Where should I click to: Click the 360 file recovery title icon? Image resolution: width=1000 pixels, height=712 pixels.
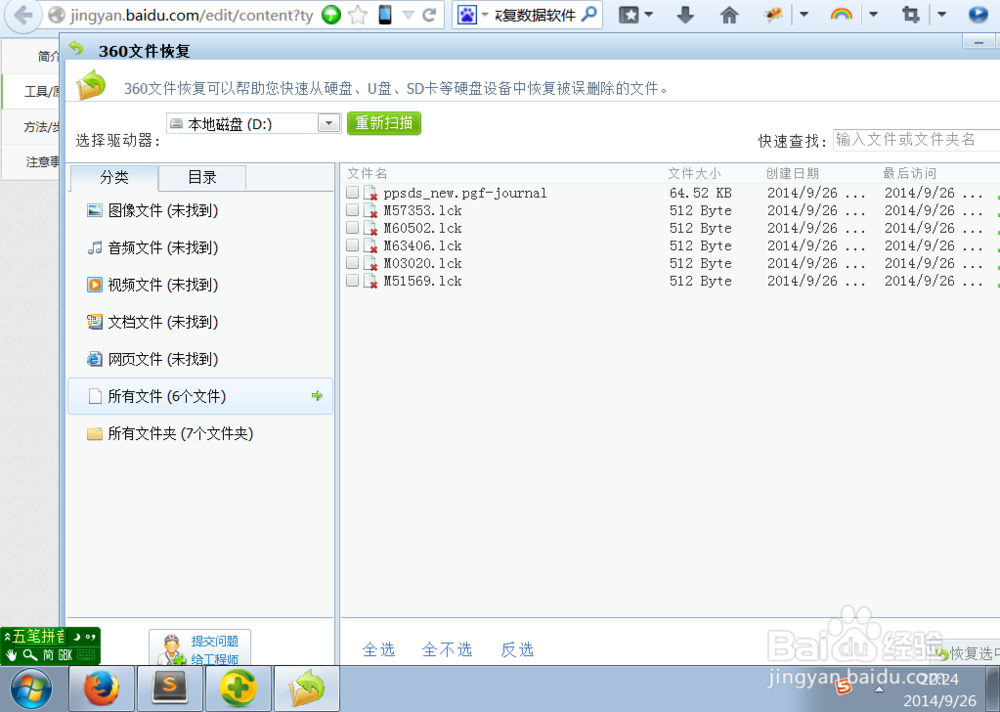77,48
